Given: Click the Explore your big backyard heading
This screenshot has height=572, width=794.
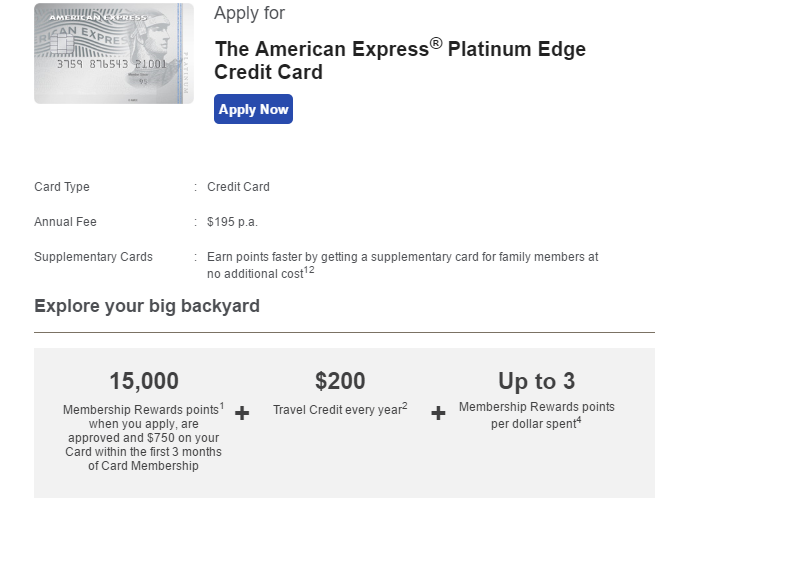Looking at the screenshot, I should point(147,306).
